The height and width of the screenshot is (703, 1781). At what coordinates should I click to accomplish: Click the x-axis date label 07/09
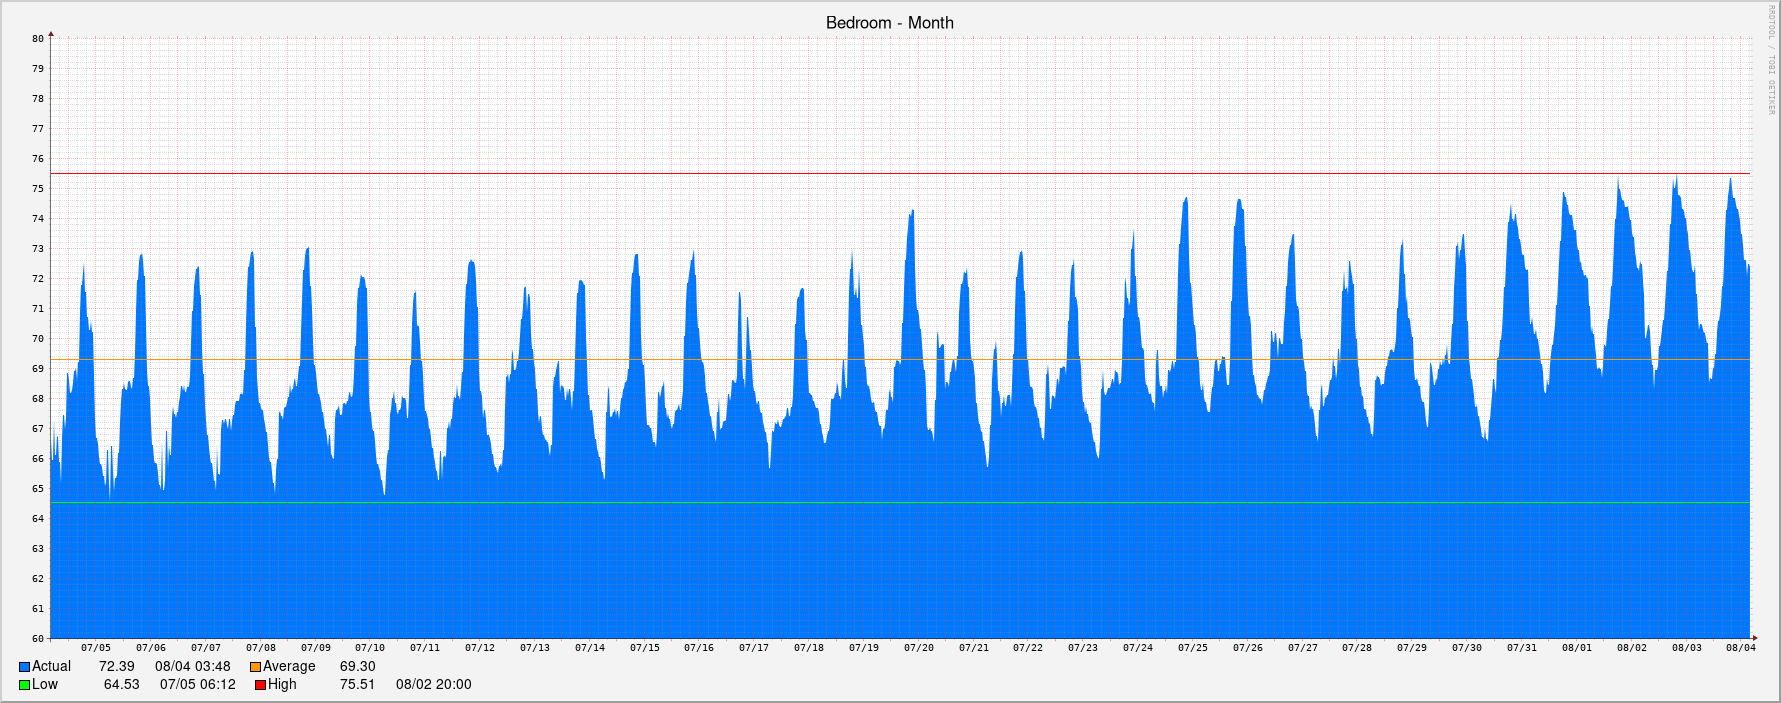click(x=316, y=648)
